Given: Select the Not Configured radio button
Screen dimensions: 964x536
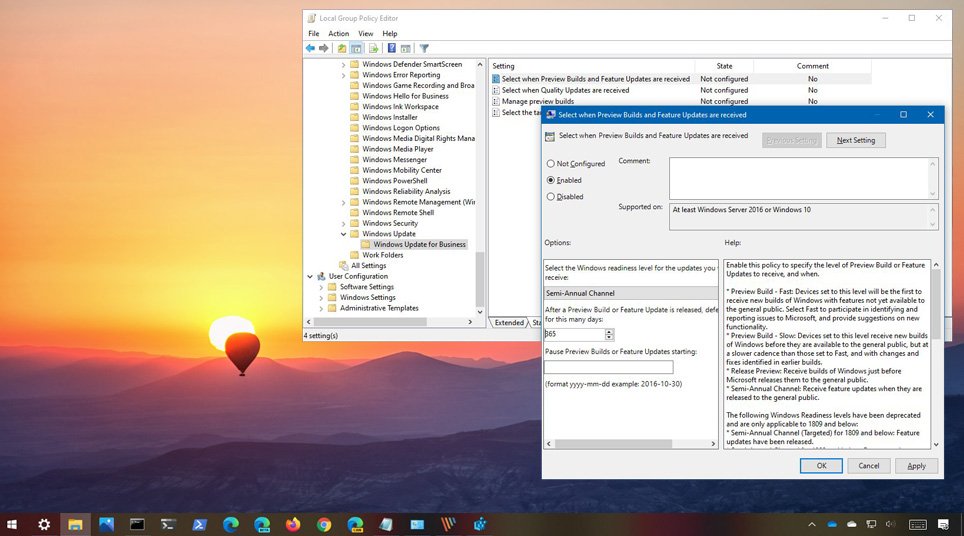Looking at the screenshot, I should click(x=551, y=163).
